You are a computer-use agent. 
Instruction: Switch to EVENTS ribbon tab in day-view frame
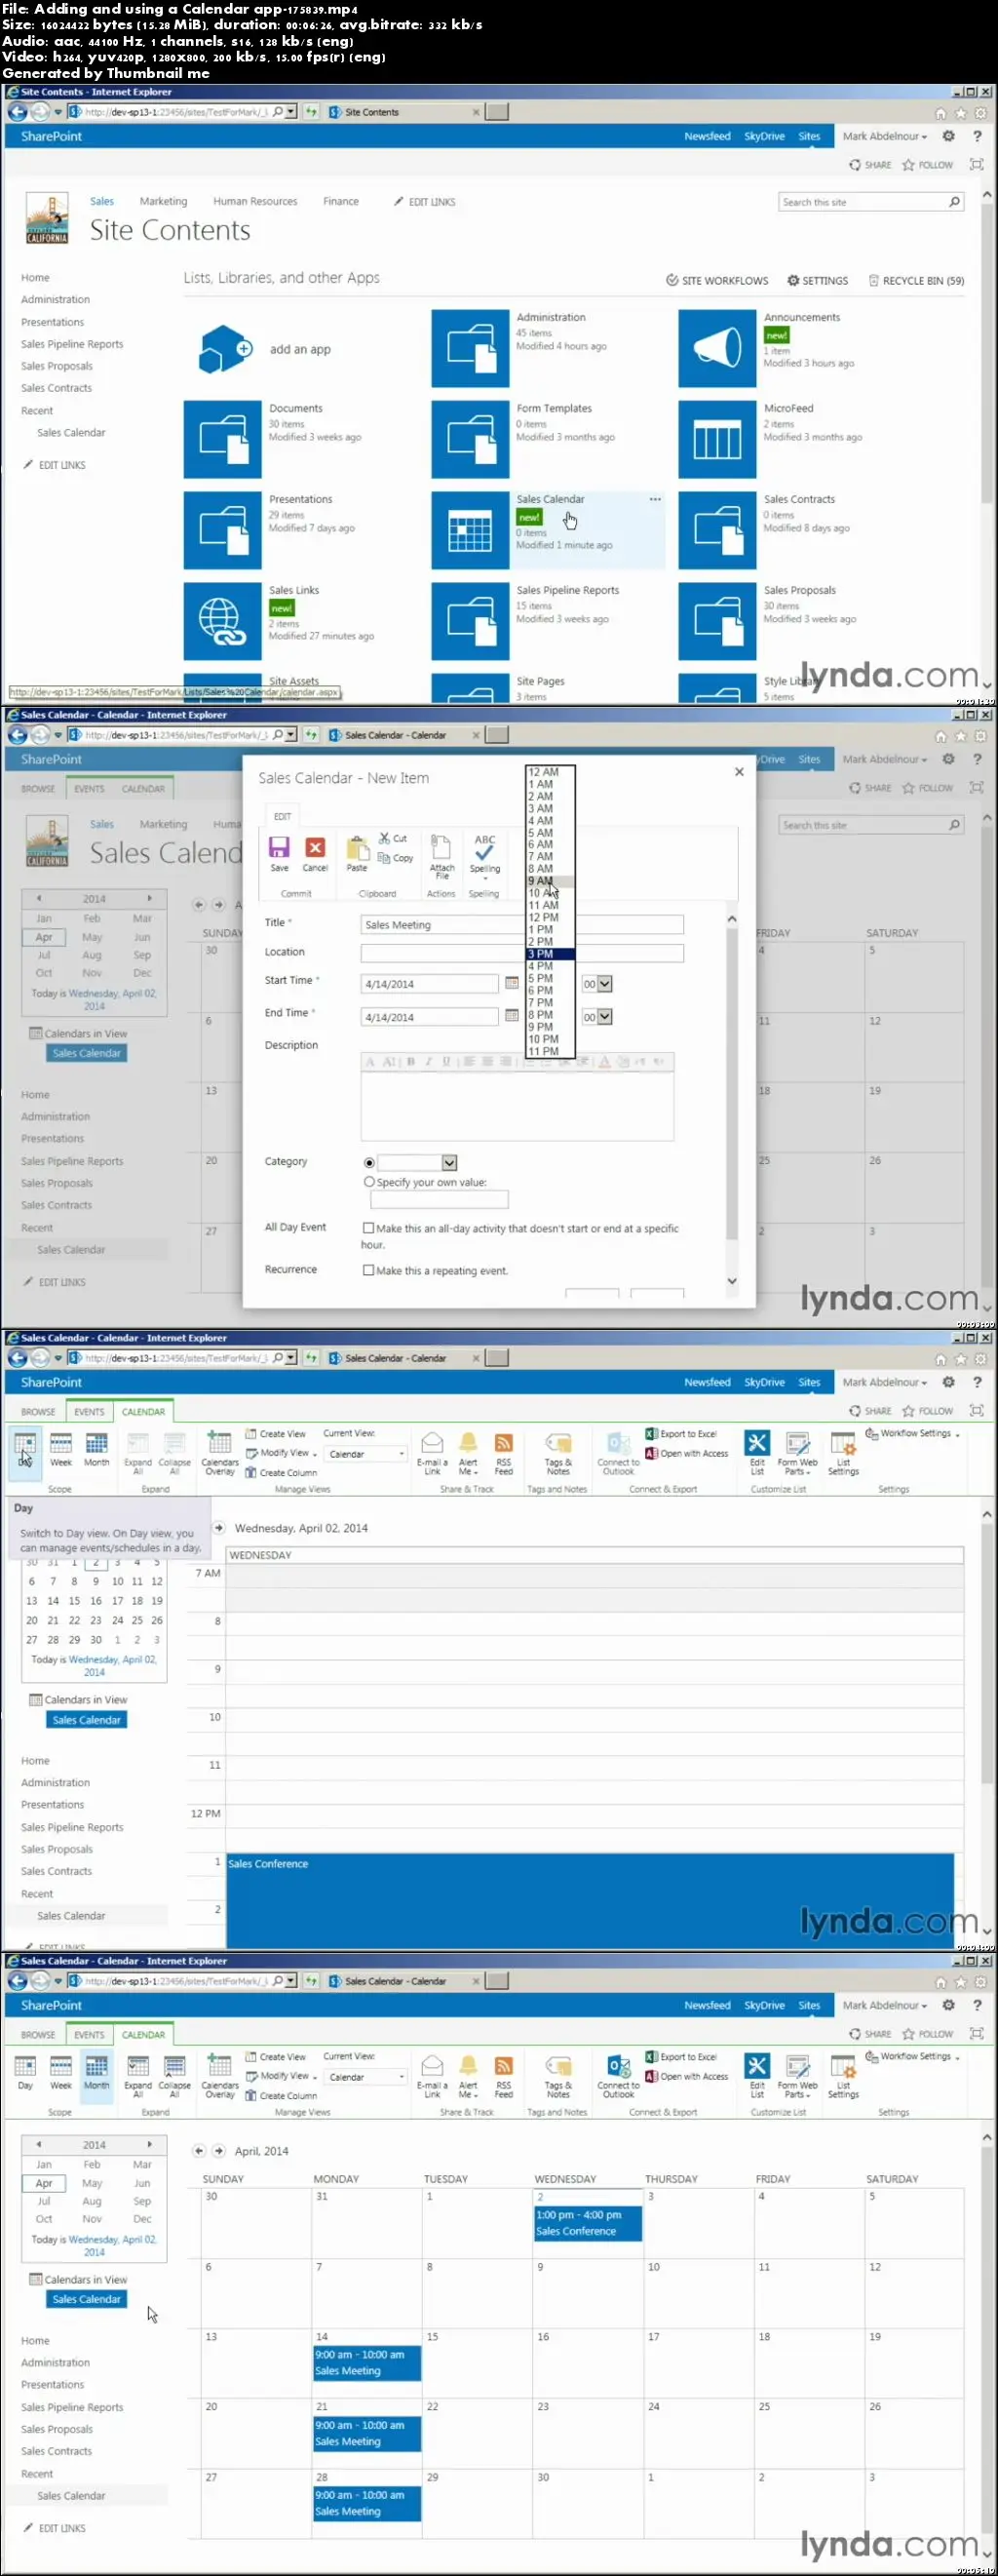[x=89, y=1412]
